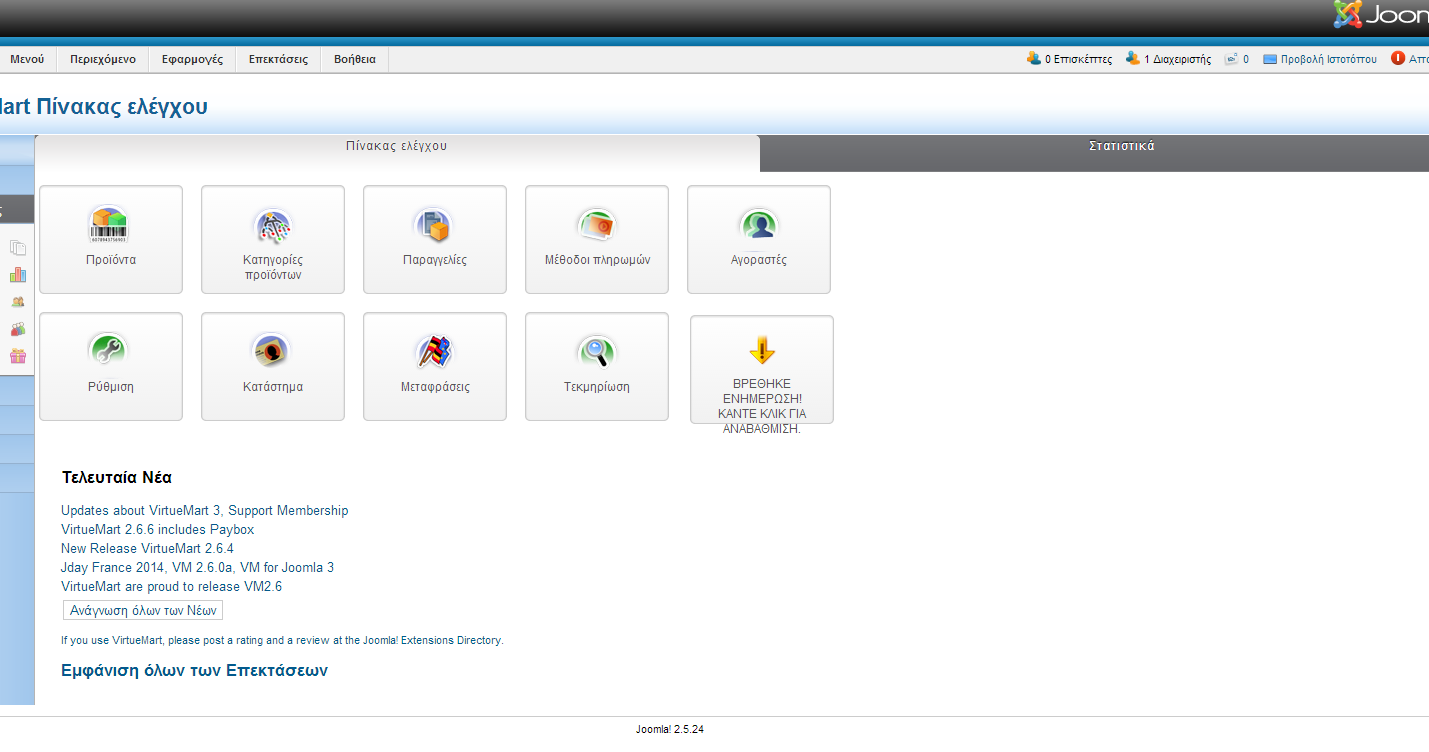This screenshot has width=1429, height=752.
Task: Click the sidebar two-users icon
Action: (18, 302)
